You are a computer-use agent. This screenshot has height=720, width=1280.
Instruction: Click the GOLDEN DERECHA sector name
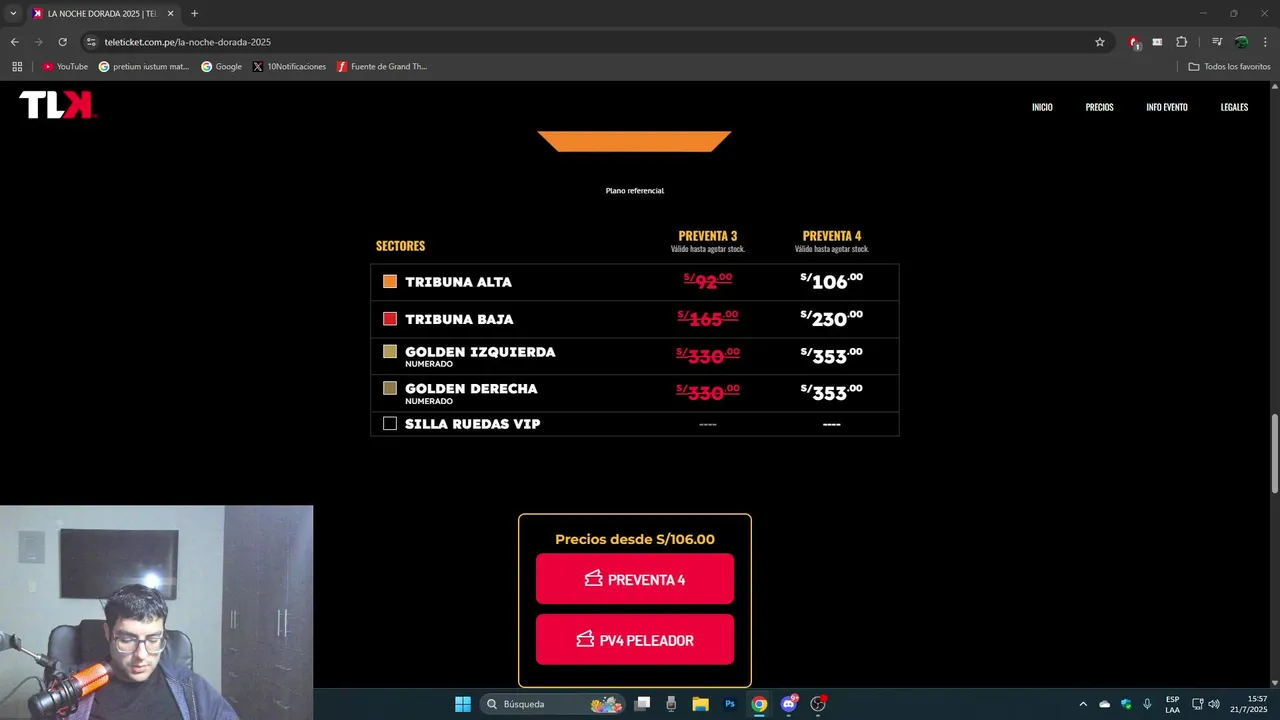[471, 388]
